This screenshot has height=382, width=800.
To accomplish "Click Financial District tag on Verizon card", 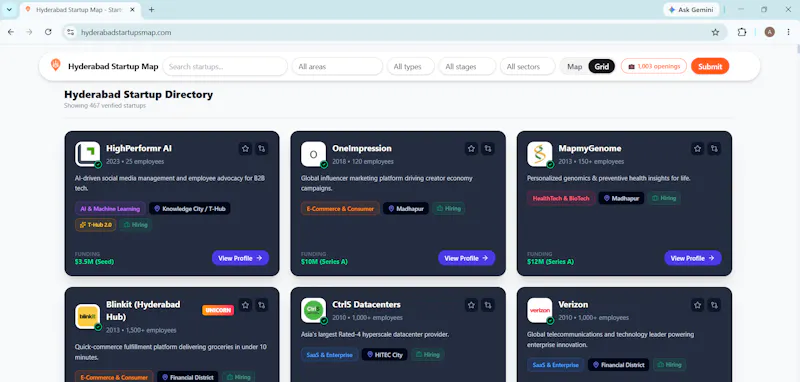I will 618,365.
